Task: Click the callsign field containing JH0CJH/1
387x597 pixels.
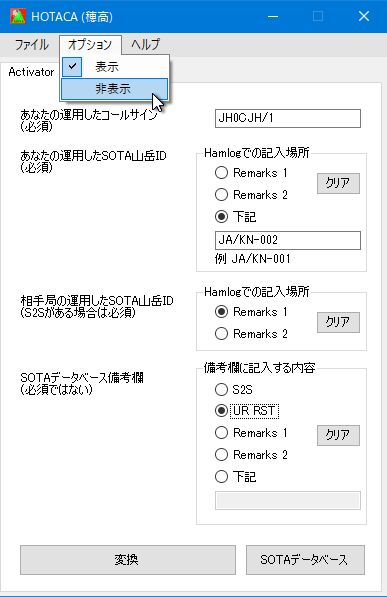Action: pyautogui.click(x=288, y=118)
